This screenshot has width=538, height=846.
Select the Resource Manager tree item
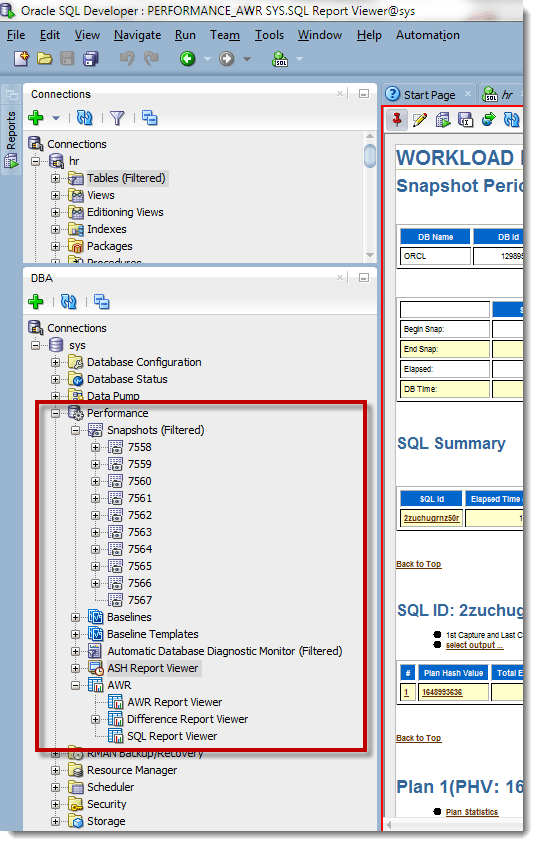click(x=132, y=770)
